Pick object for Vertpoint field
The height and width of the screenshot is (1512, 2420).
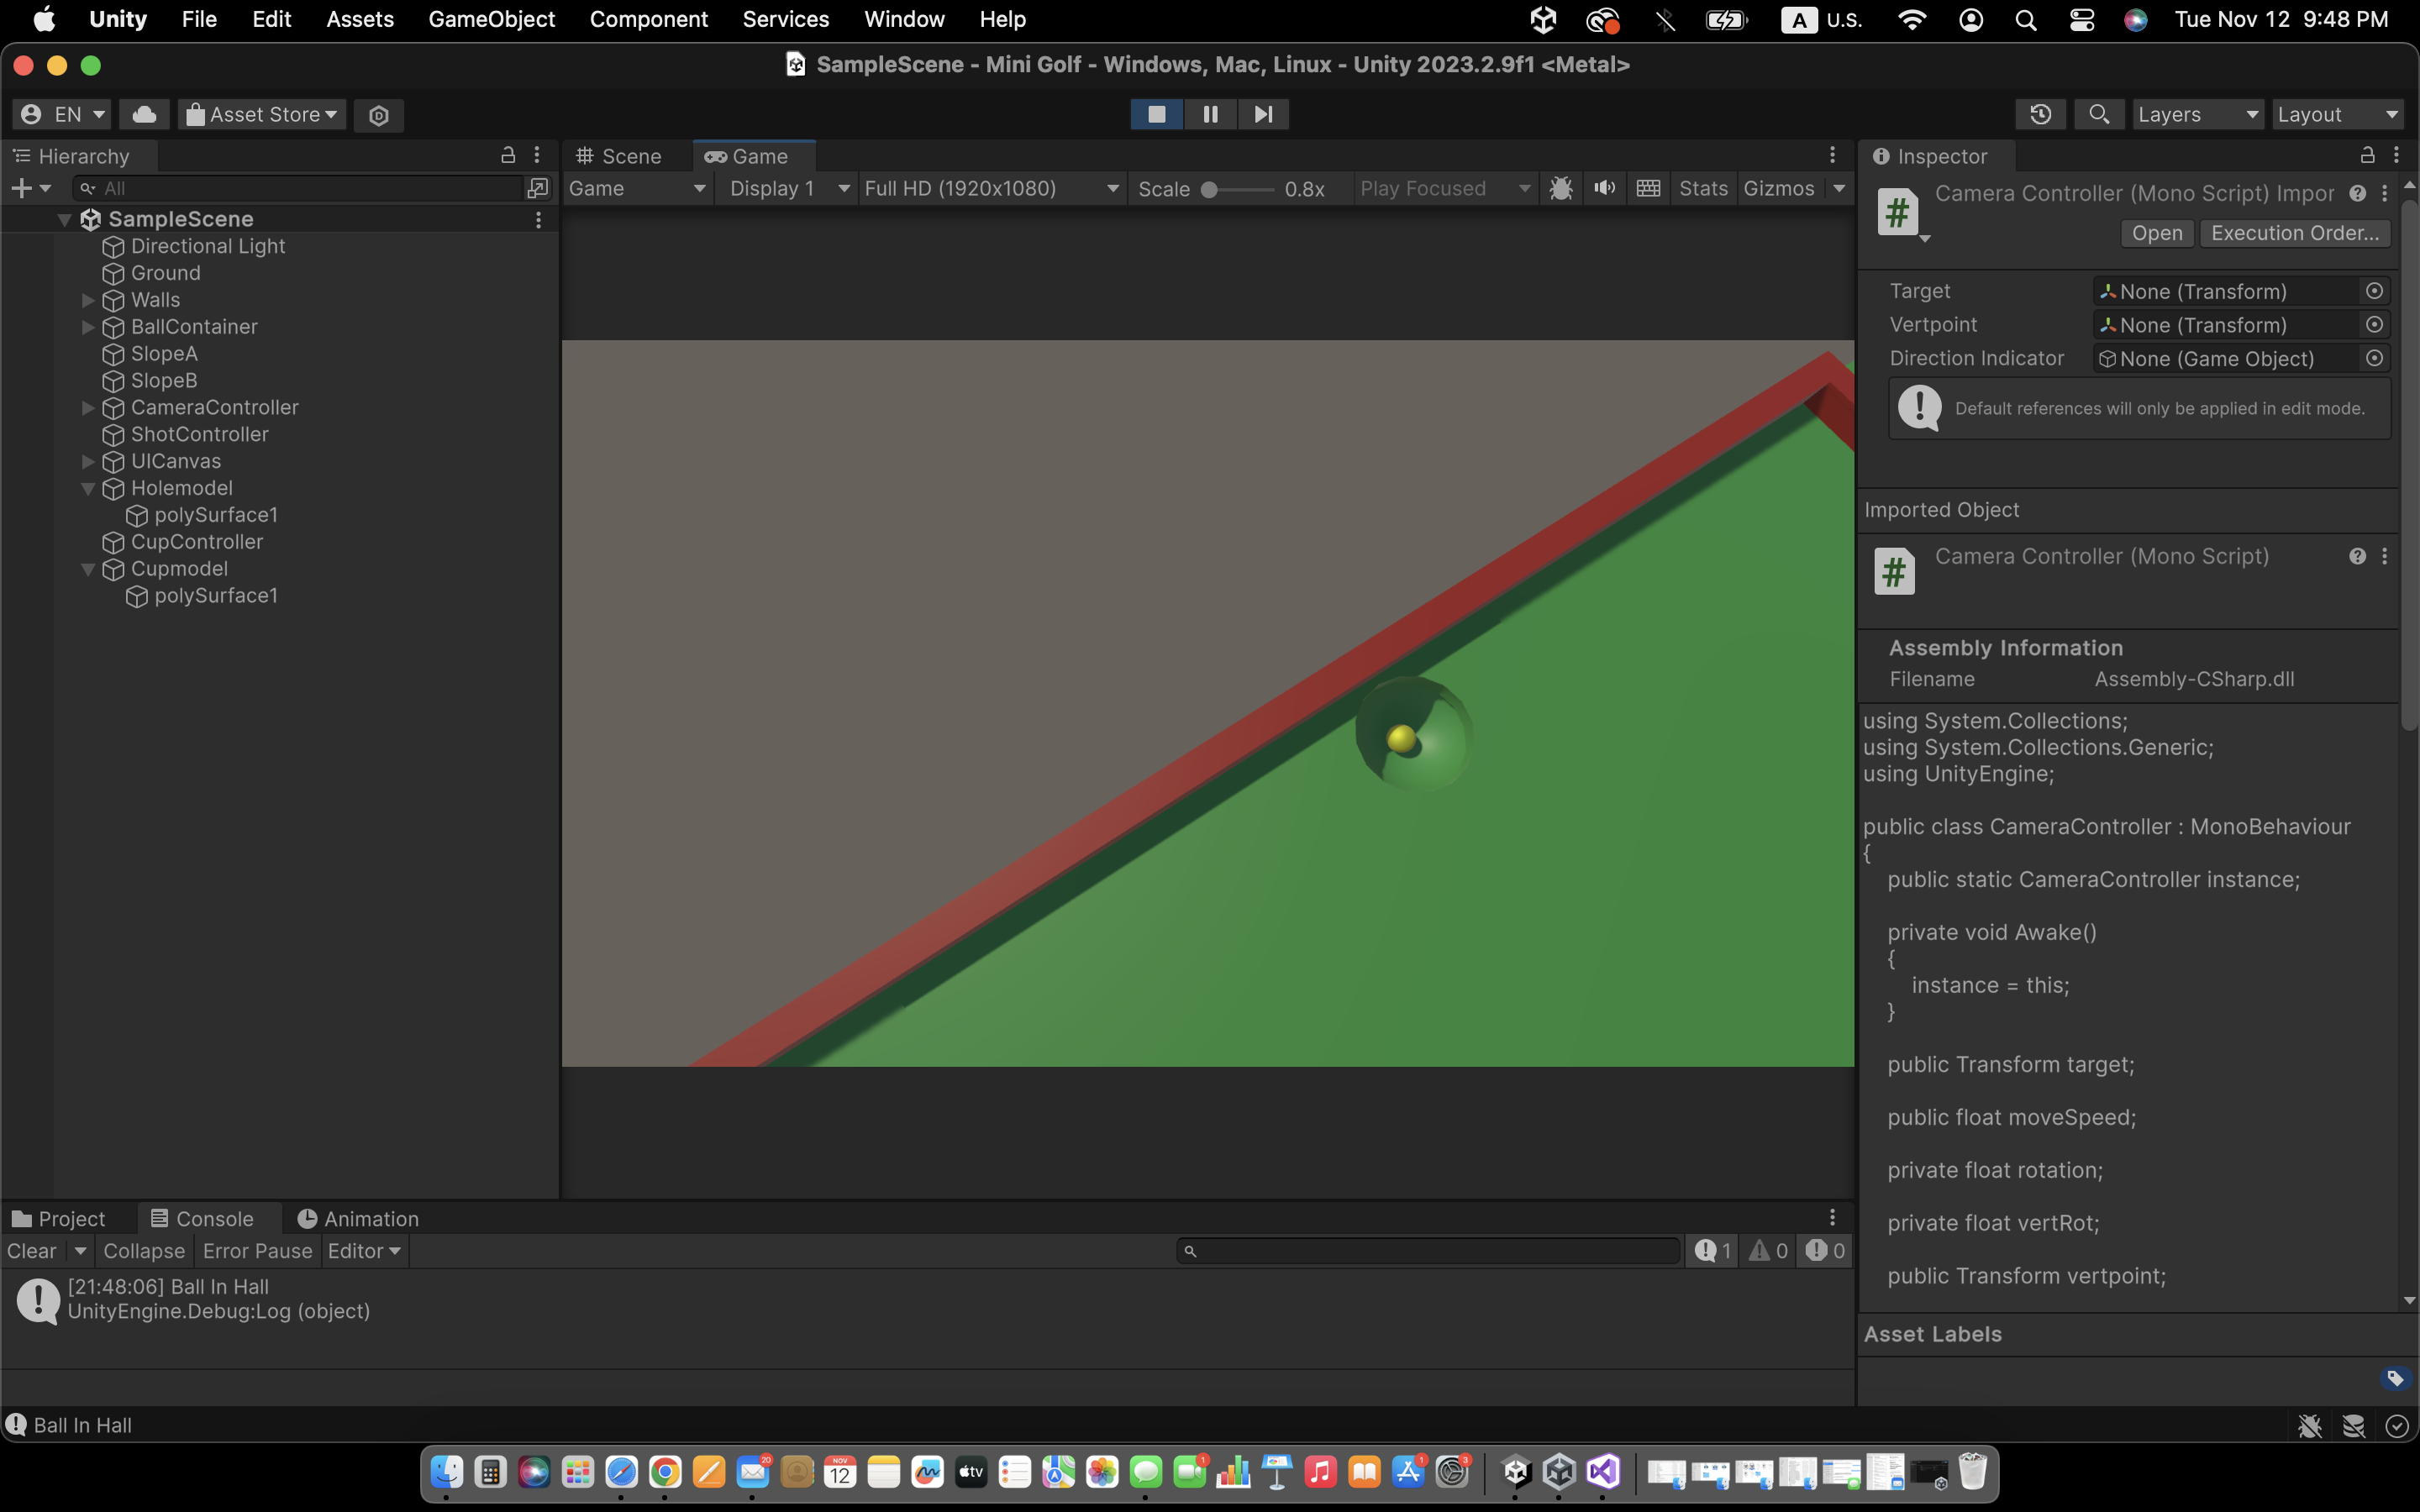(x=2374, y=325)
